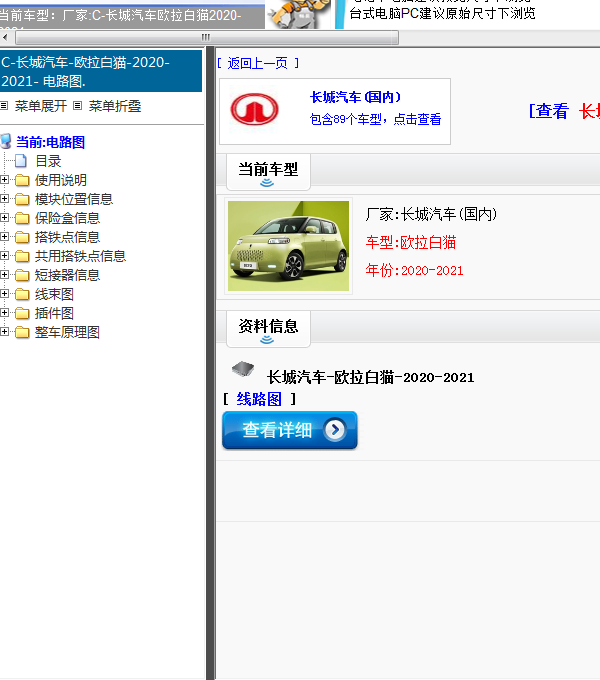The height and width of the screenshot is (680, 600).
Task: Expand the 模块位置信息 folder node
Action: (x=4, y=199)
